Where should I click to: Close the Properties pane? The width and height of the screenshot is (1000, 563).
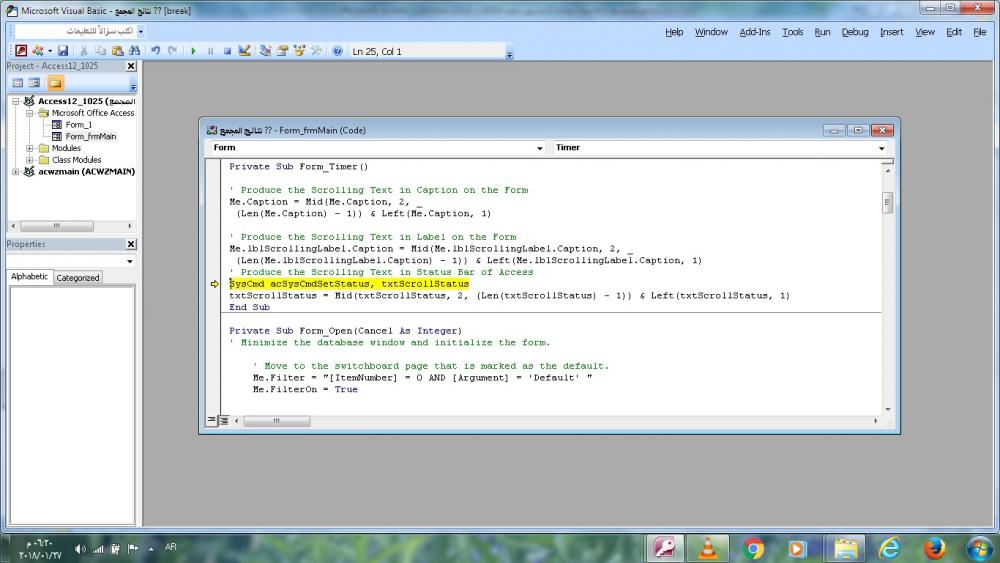pyautogui.click(x=131, y=244)
